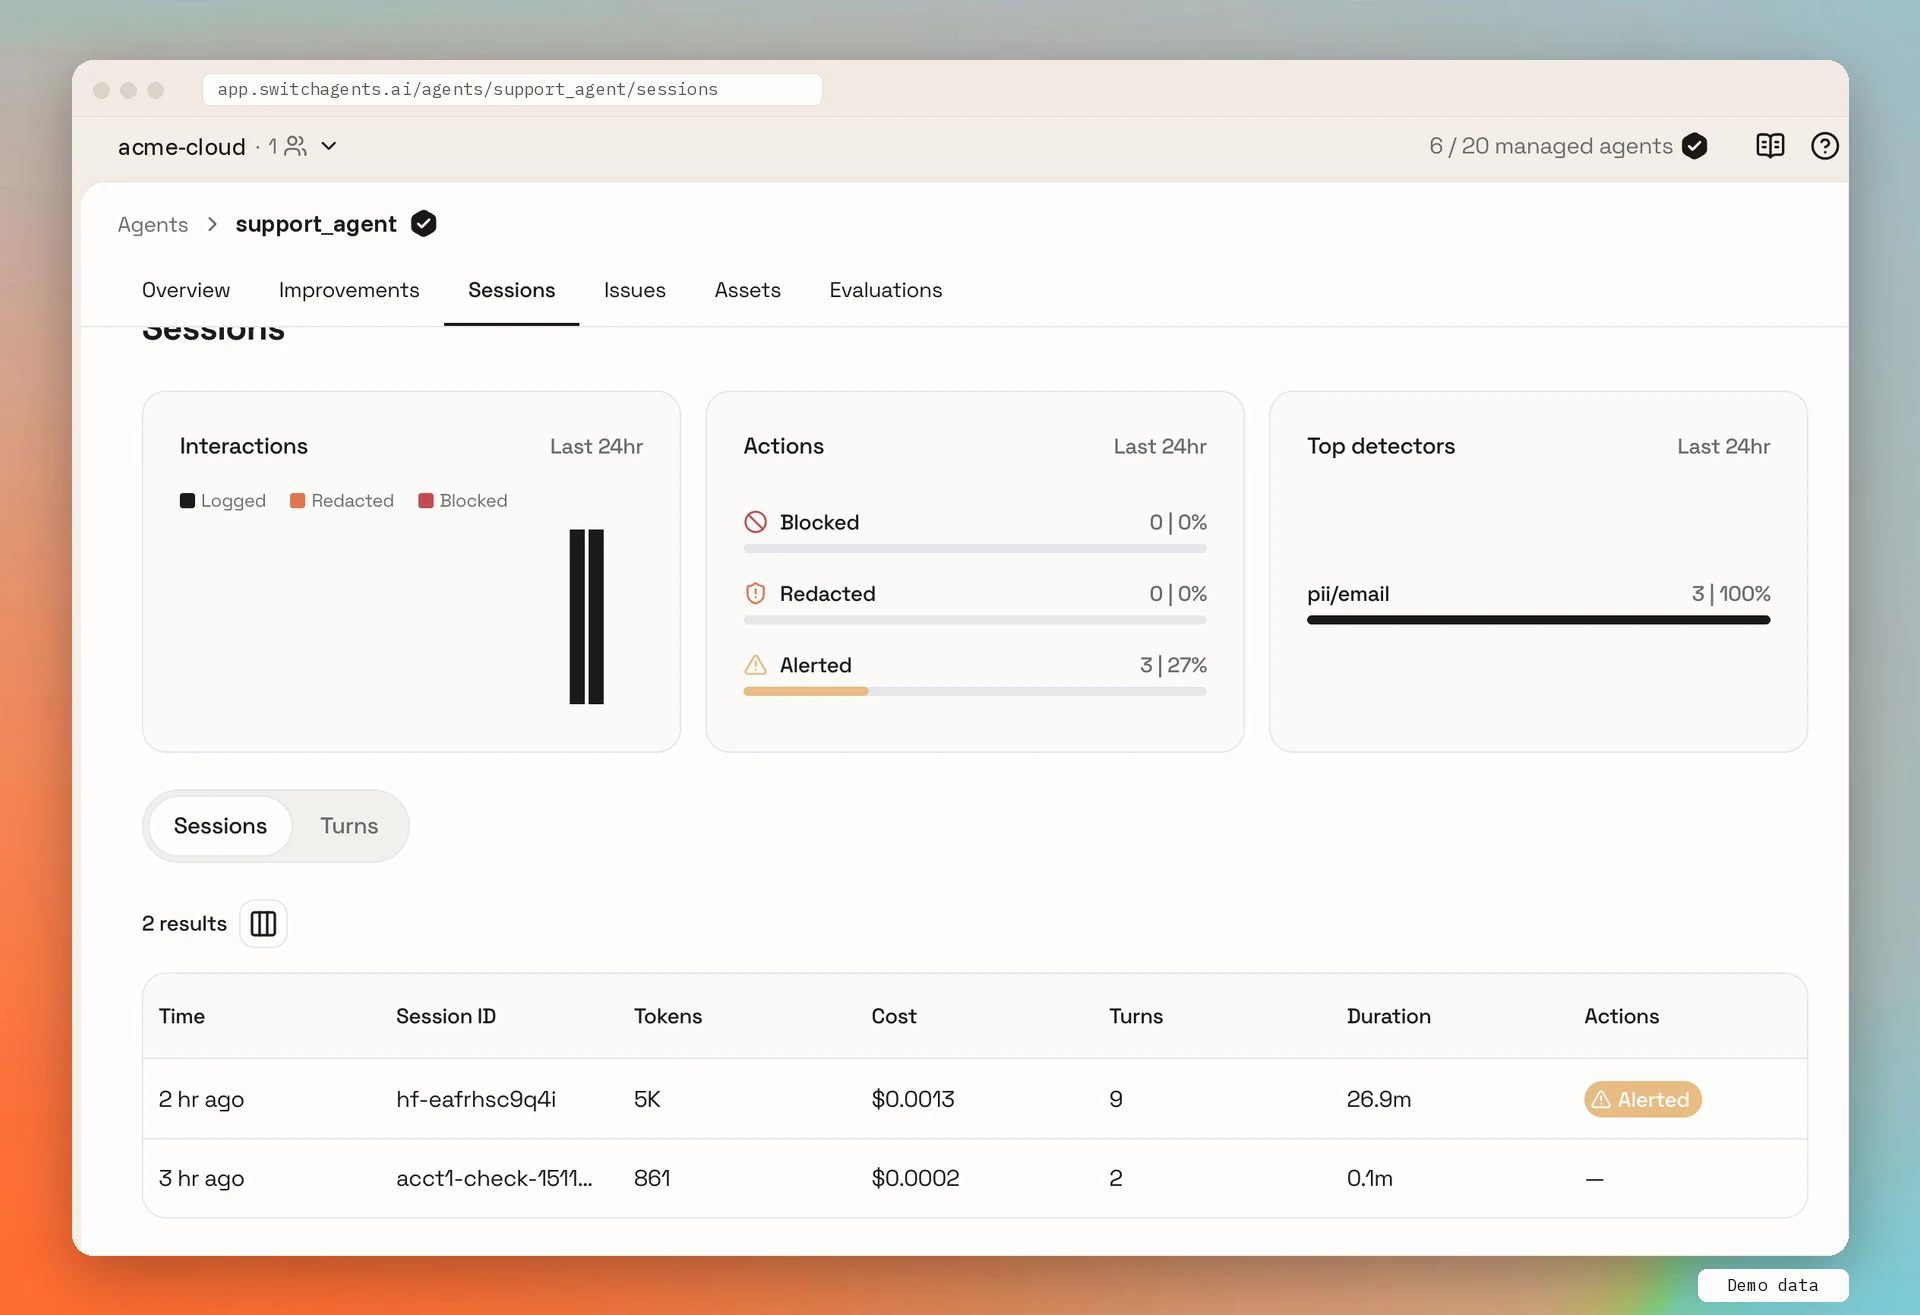Click the support_agent verified badge
Viewport: 1920px width, 1315px height.
424,223
